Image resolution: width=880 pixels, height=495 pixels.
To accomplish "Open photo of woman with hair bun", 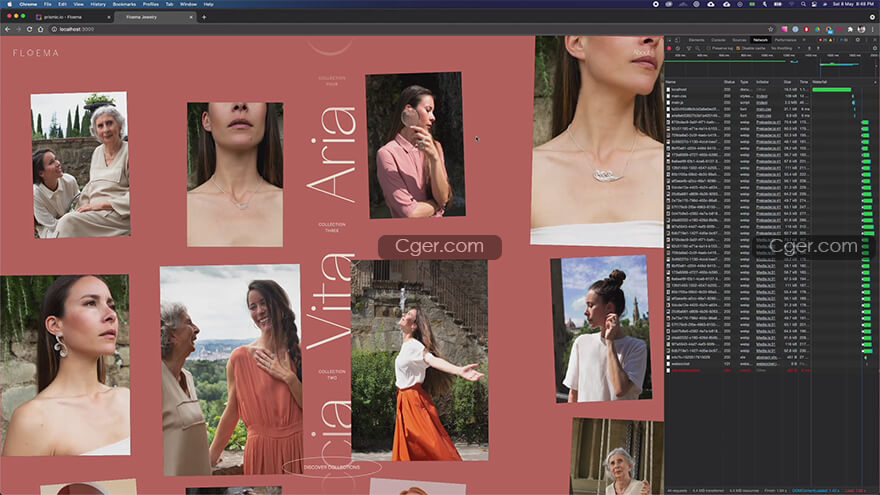I will pyautogui.click(x=602, y=329).
